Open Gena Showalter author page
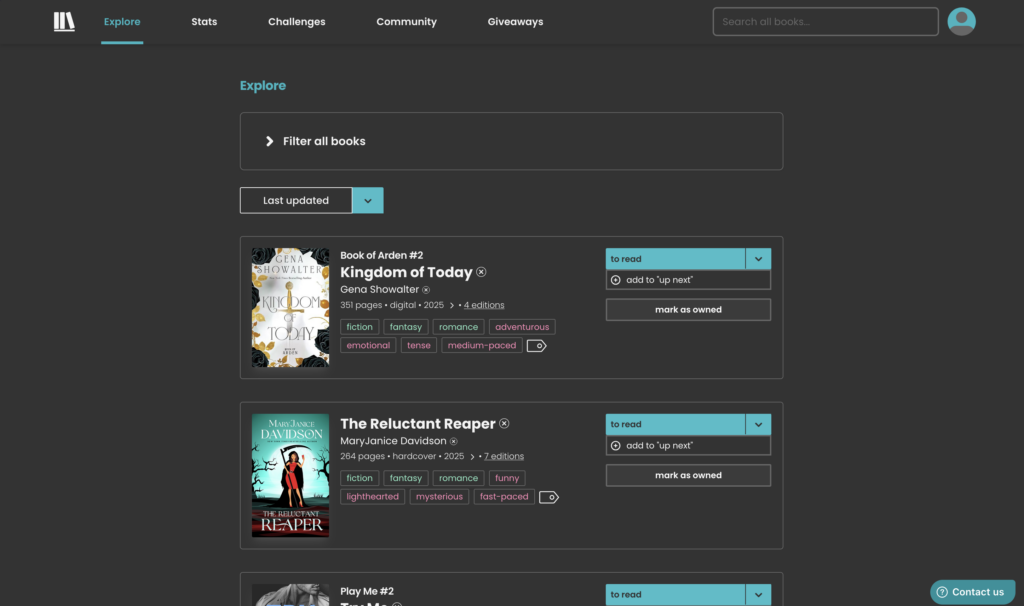The height and width of the screenshot is (606, 1024). pos(379,290)
